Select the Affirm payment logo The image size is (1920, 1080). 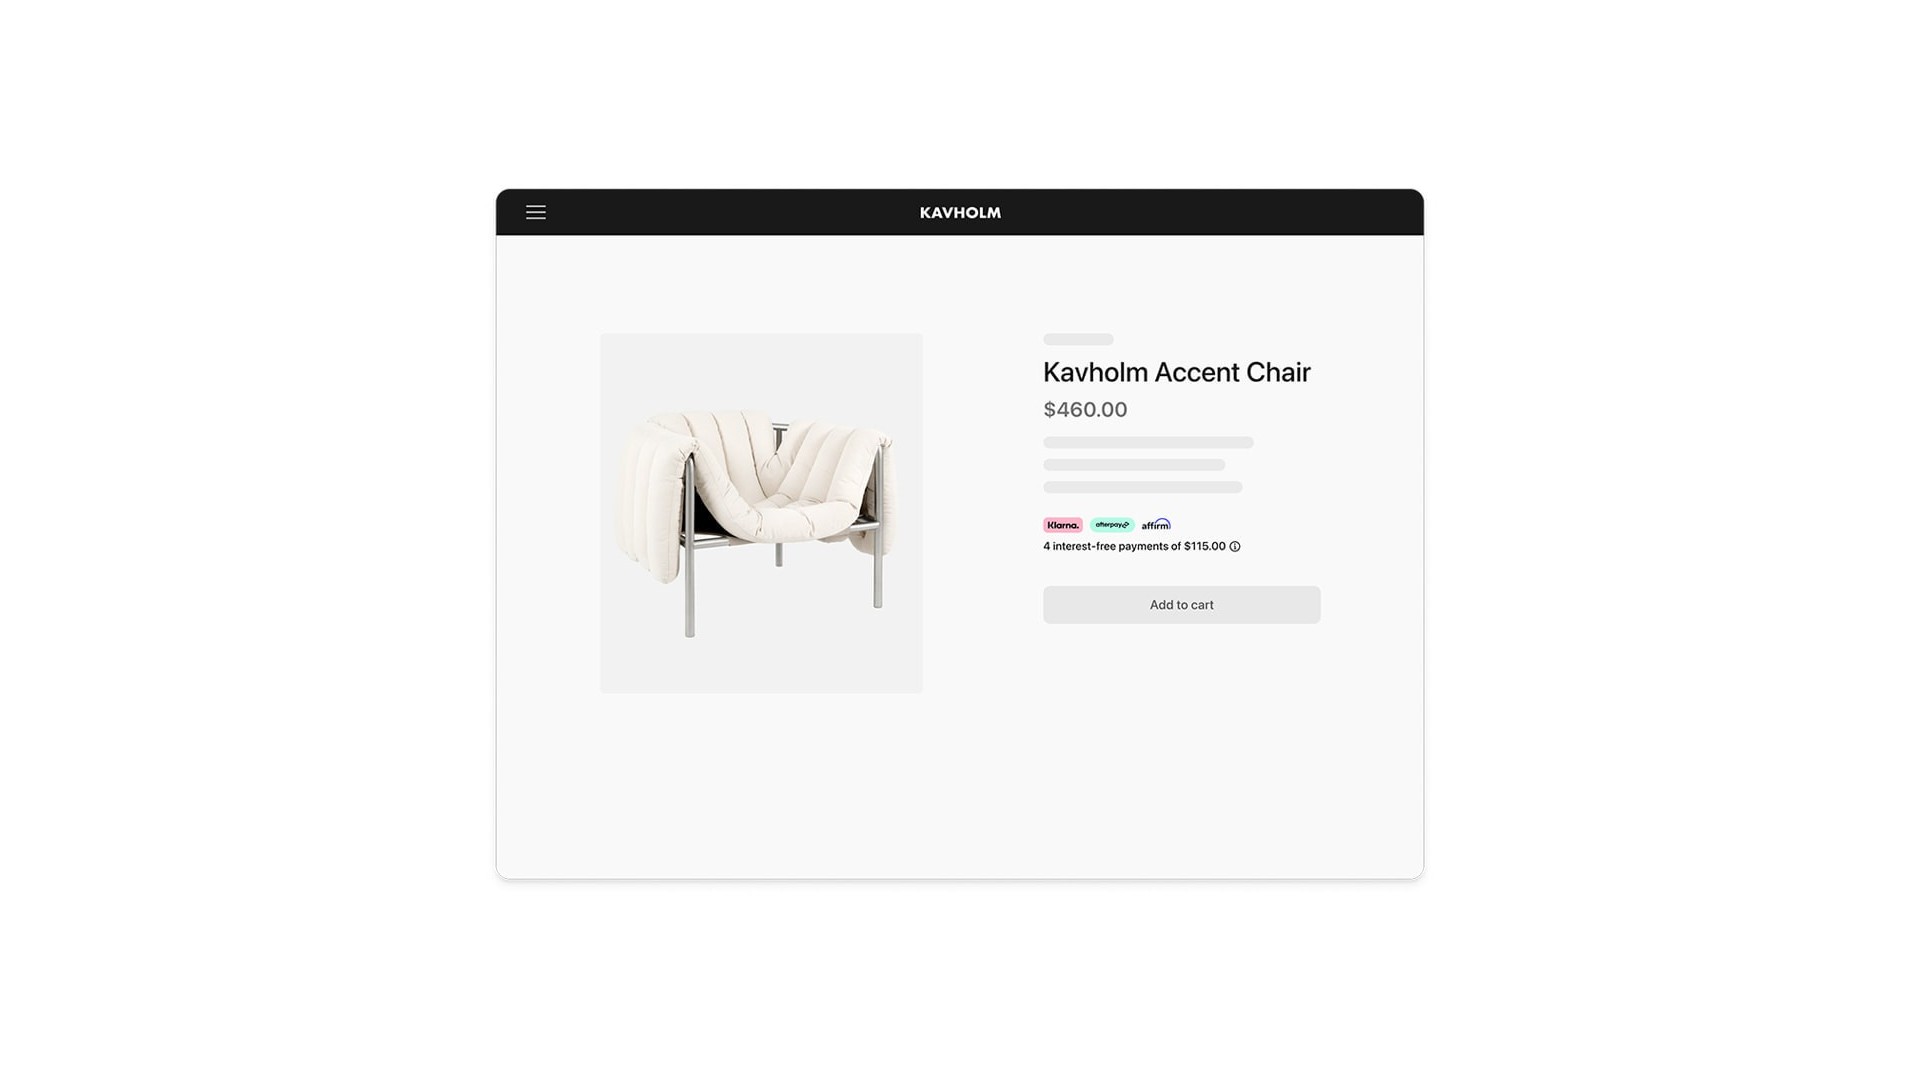pos(1156,525)
